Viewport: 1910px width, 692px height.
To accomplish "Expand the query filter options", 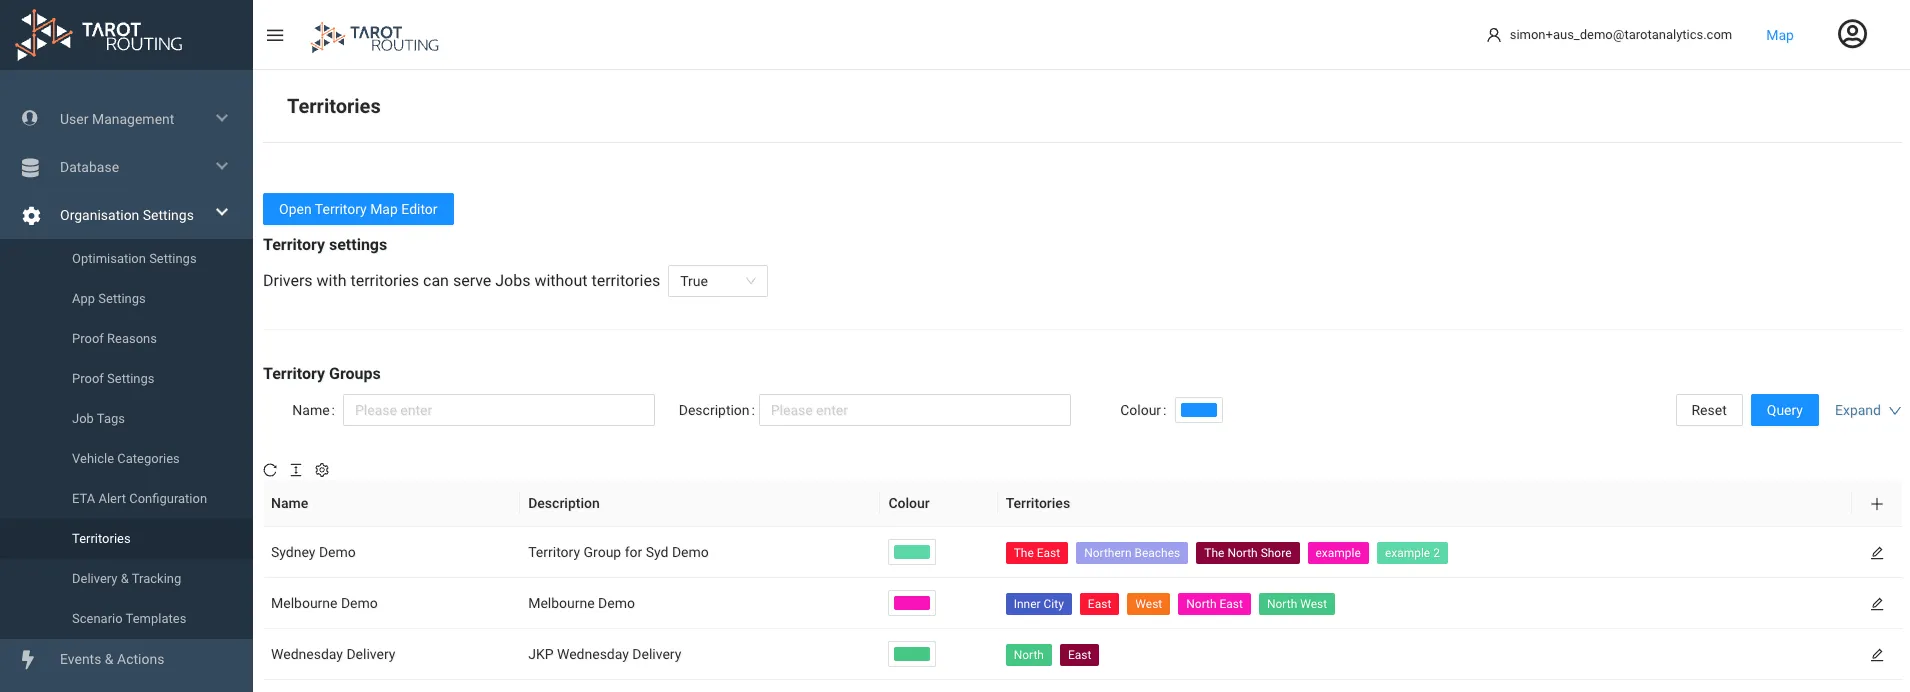I will coord(1867,410).
